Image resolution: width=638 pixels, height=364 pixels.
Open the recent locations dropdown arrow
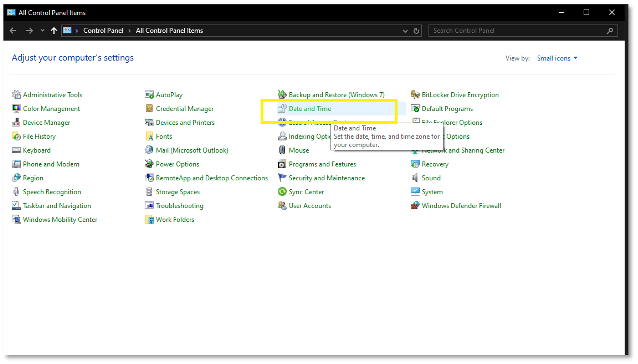click(42, 31)
